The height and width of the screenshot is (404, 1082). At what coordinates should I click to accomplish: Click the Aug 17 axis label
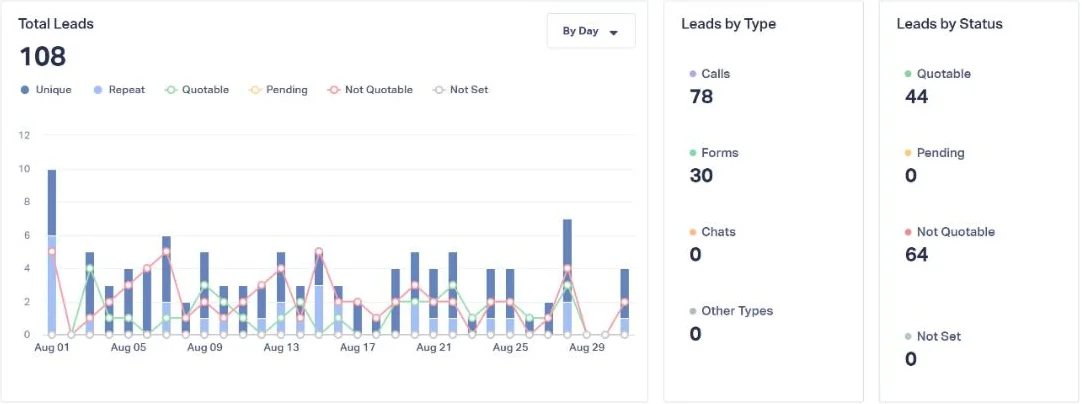tap(357, 347)
